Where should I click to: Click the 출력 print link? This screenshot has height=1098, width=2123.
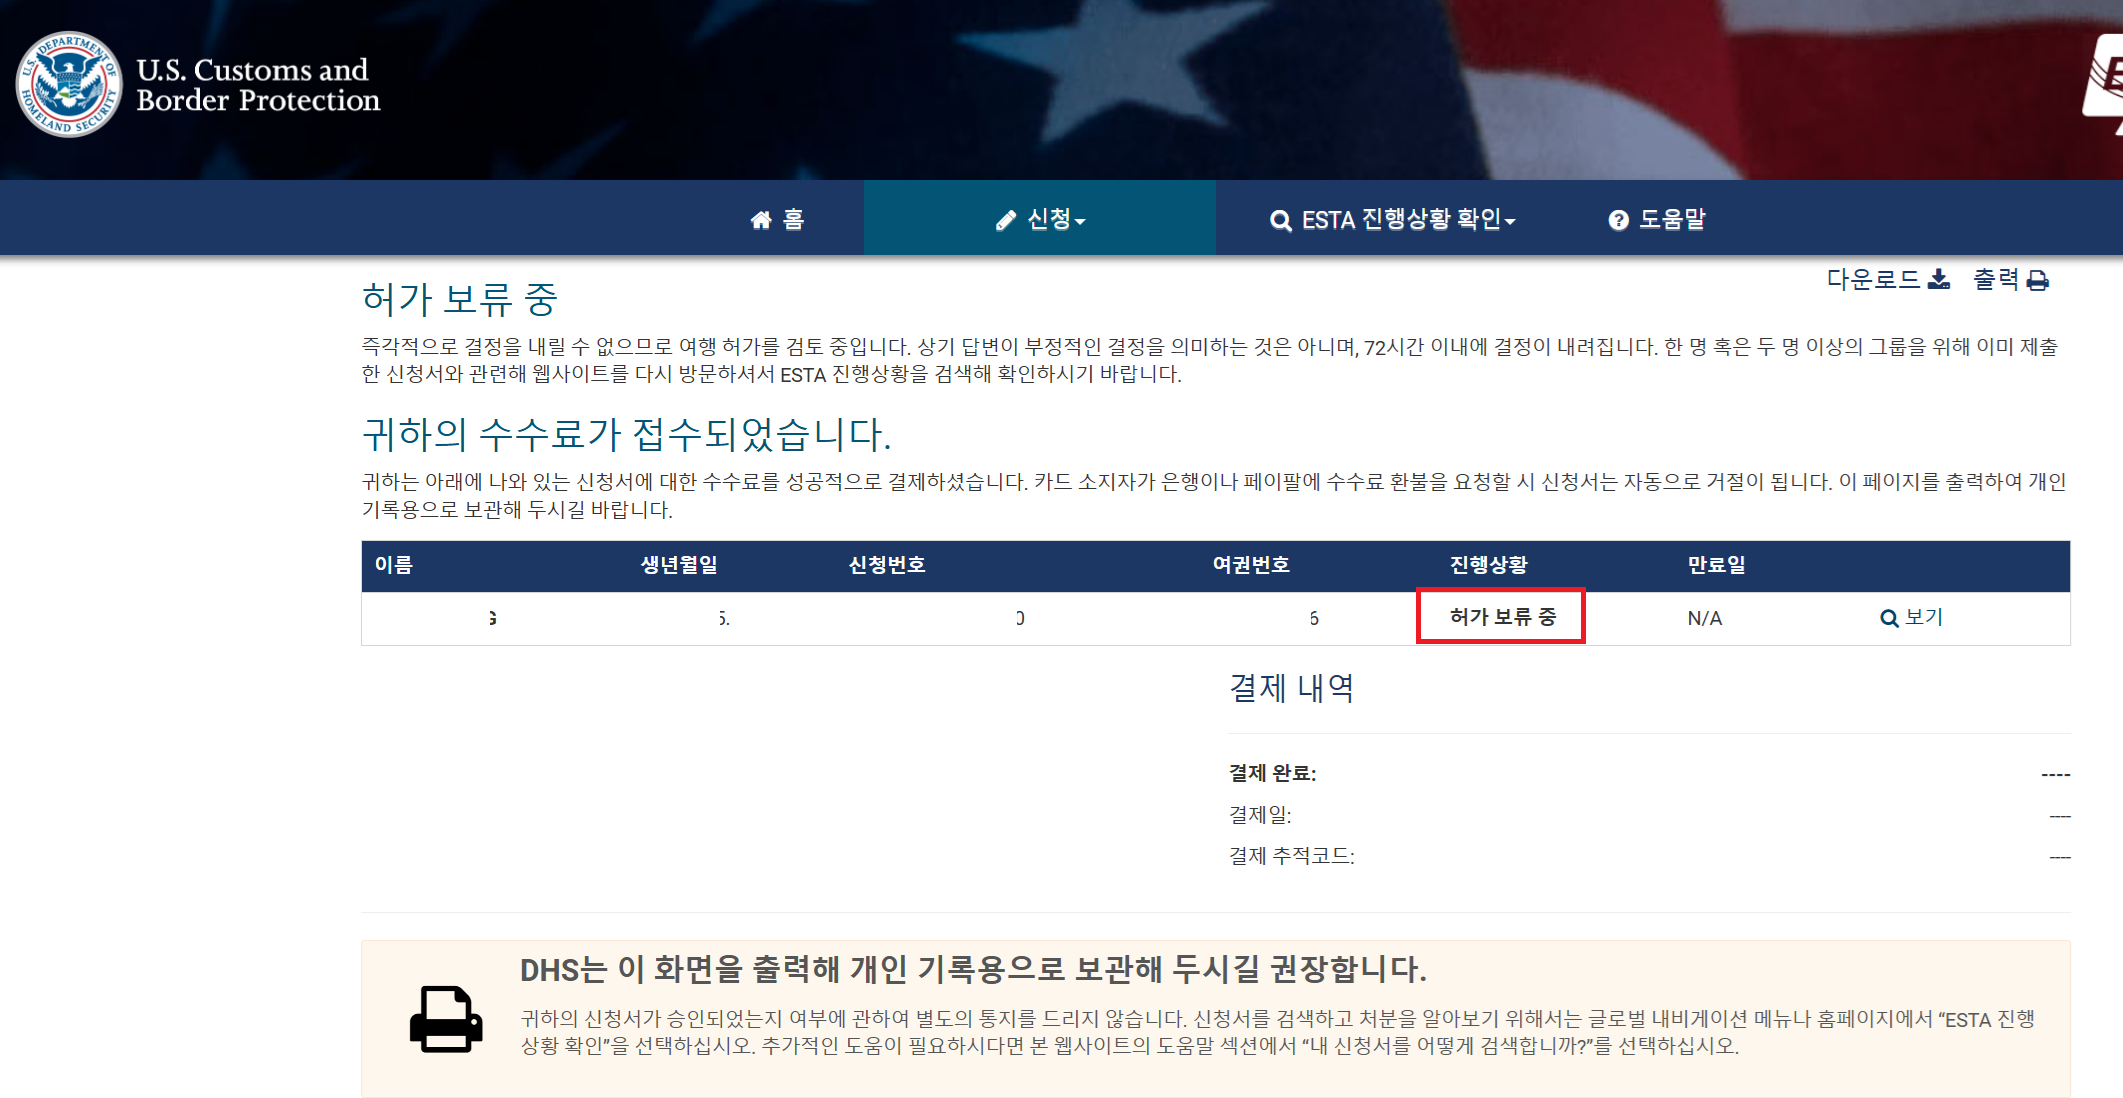1996,280
